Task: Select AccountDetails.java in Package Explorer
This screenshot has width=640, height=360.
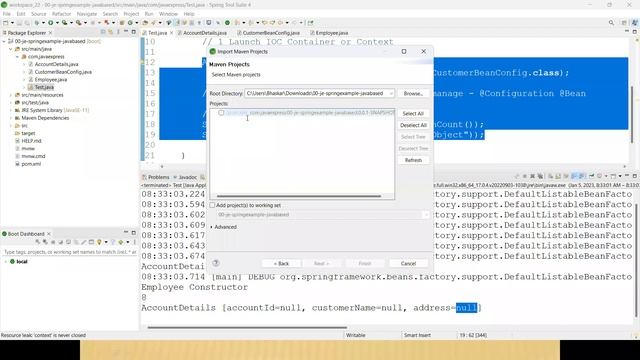Action: click(56, 64)
